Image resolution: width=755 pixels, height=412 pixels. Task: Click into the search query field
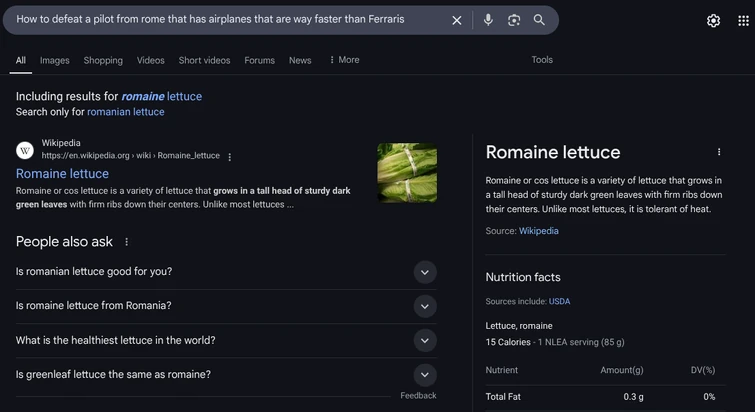[x=220, y=20]
